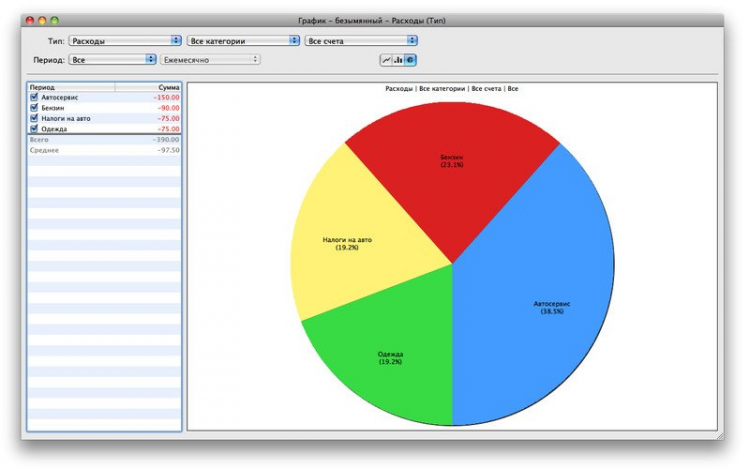
Task: Click the -97.50 average value
Action: point(168,150)
